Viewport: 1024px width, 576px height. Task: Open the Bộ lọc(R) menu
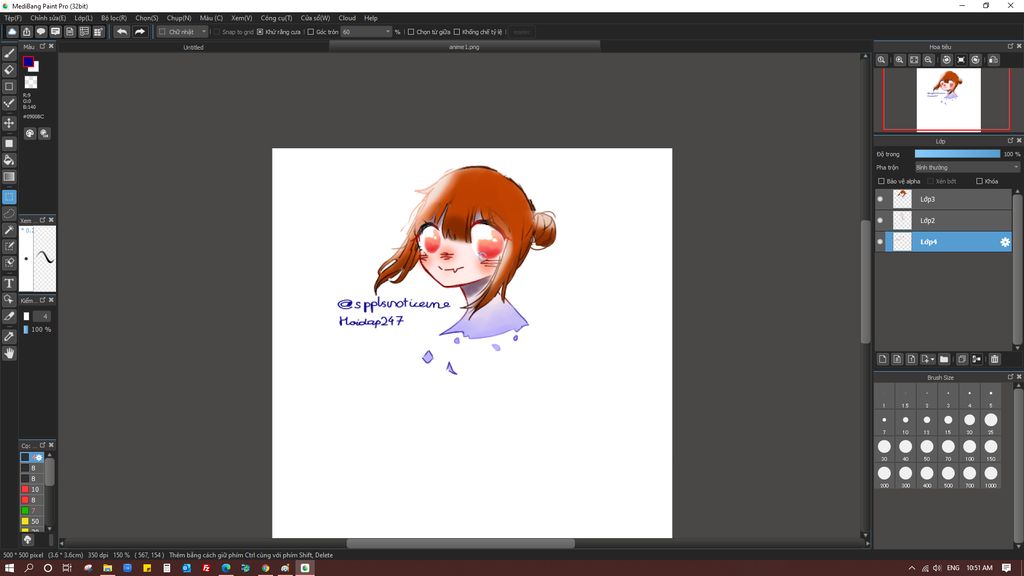pos(114,18)
